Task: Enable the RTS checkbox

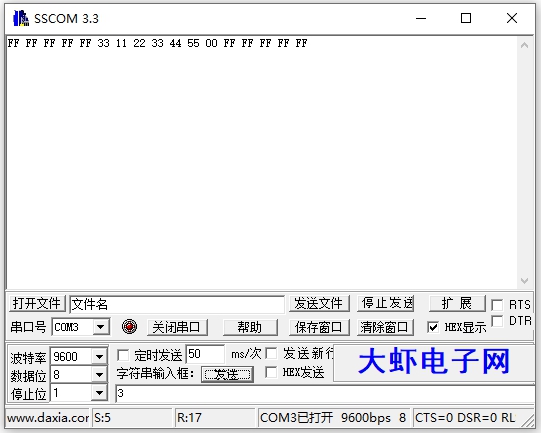Action: 497,305
